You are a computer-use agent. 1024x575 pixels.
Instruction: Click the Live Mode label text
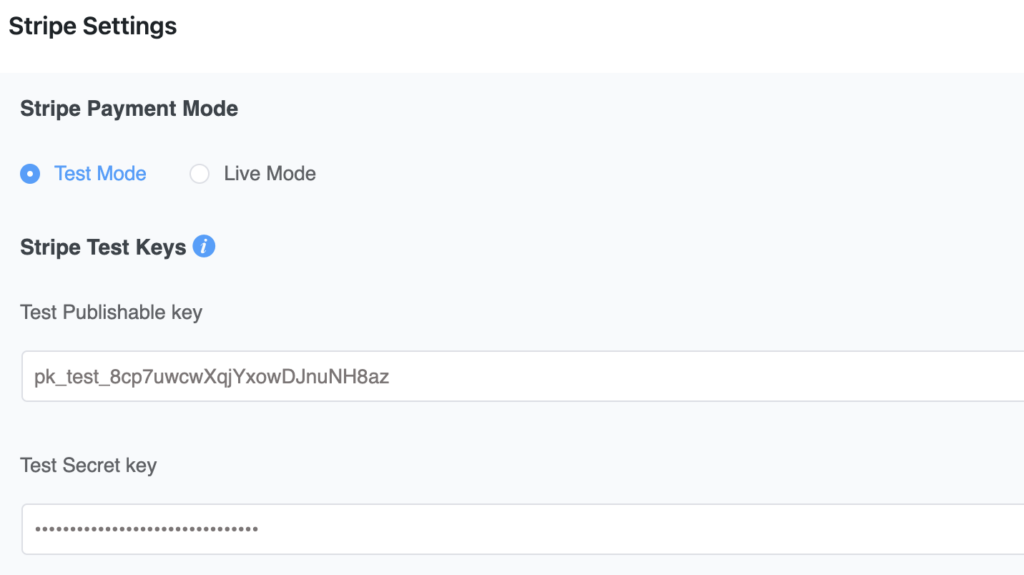pos(270,174)
